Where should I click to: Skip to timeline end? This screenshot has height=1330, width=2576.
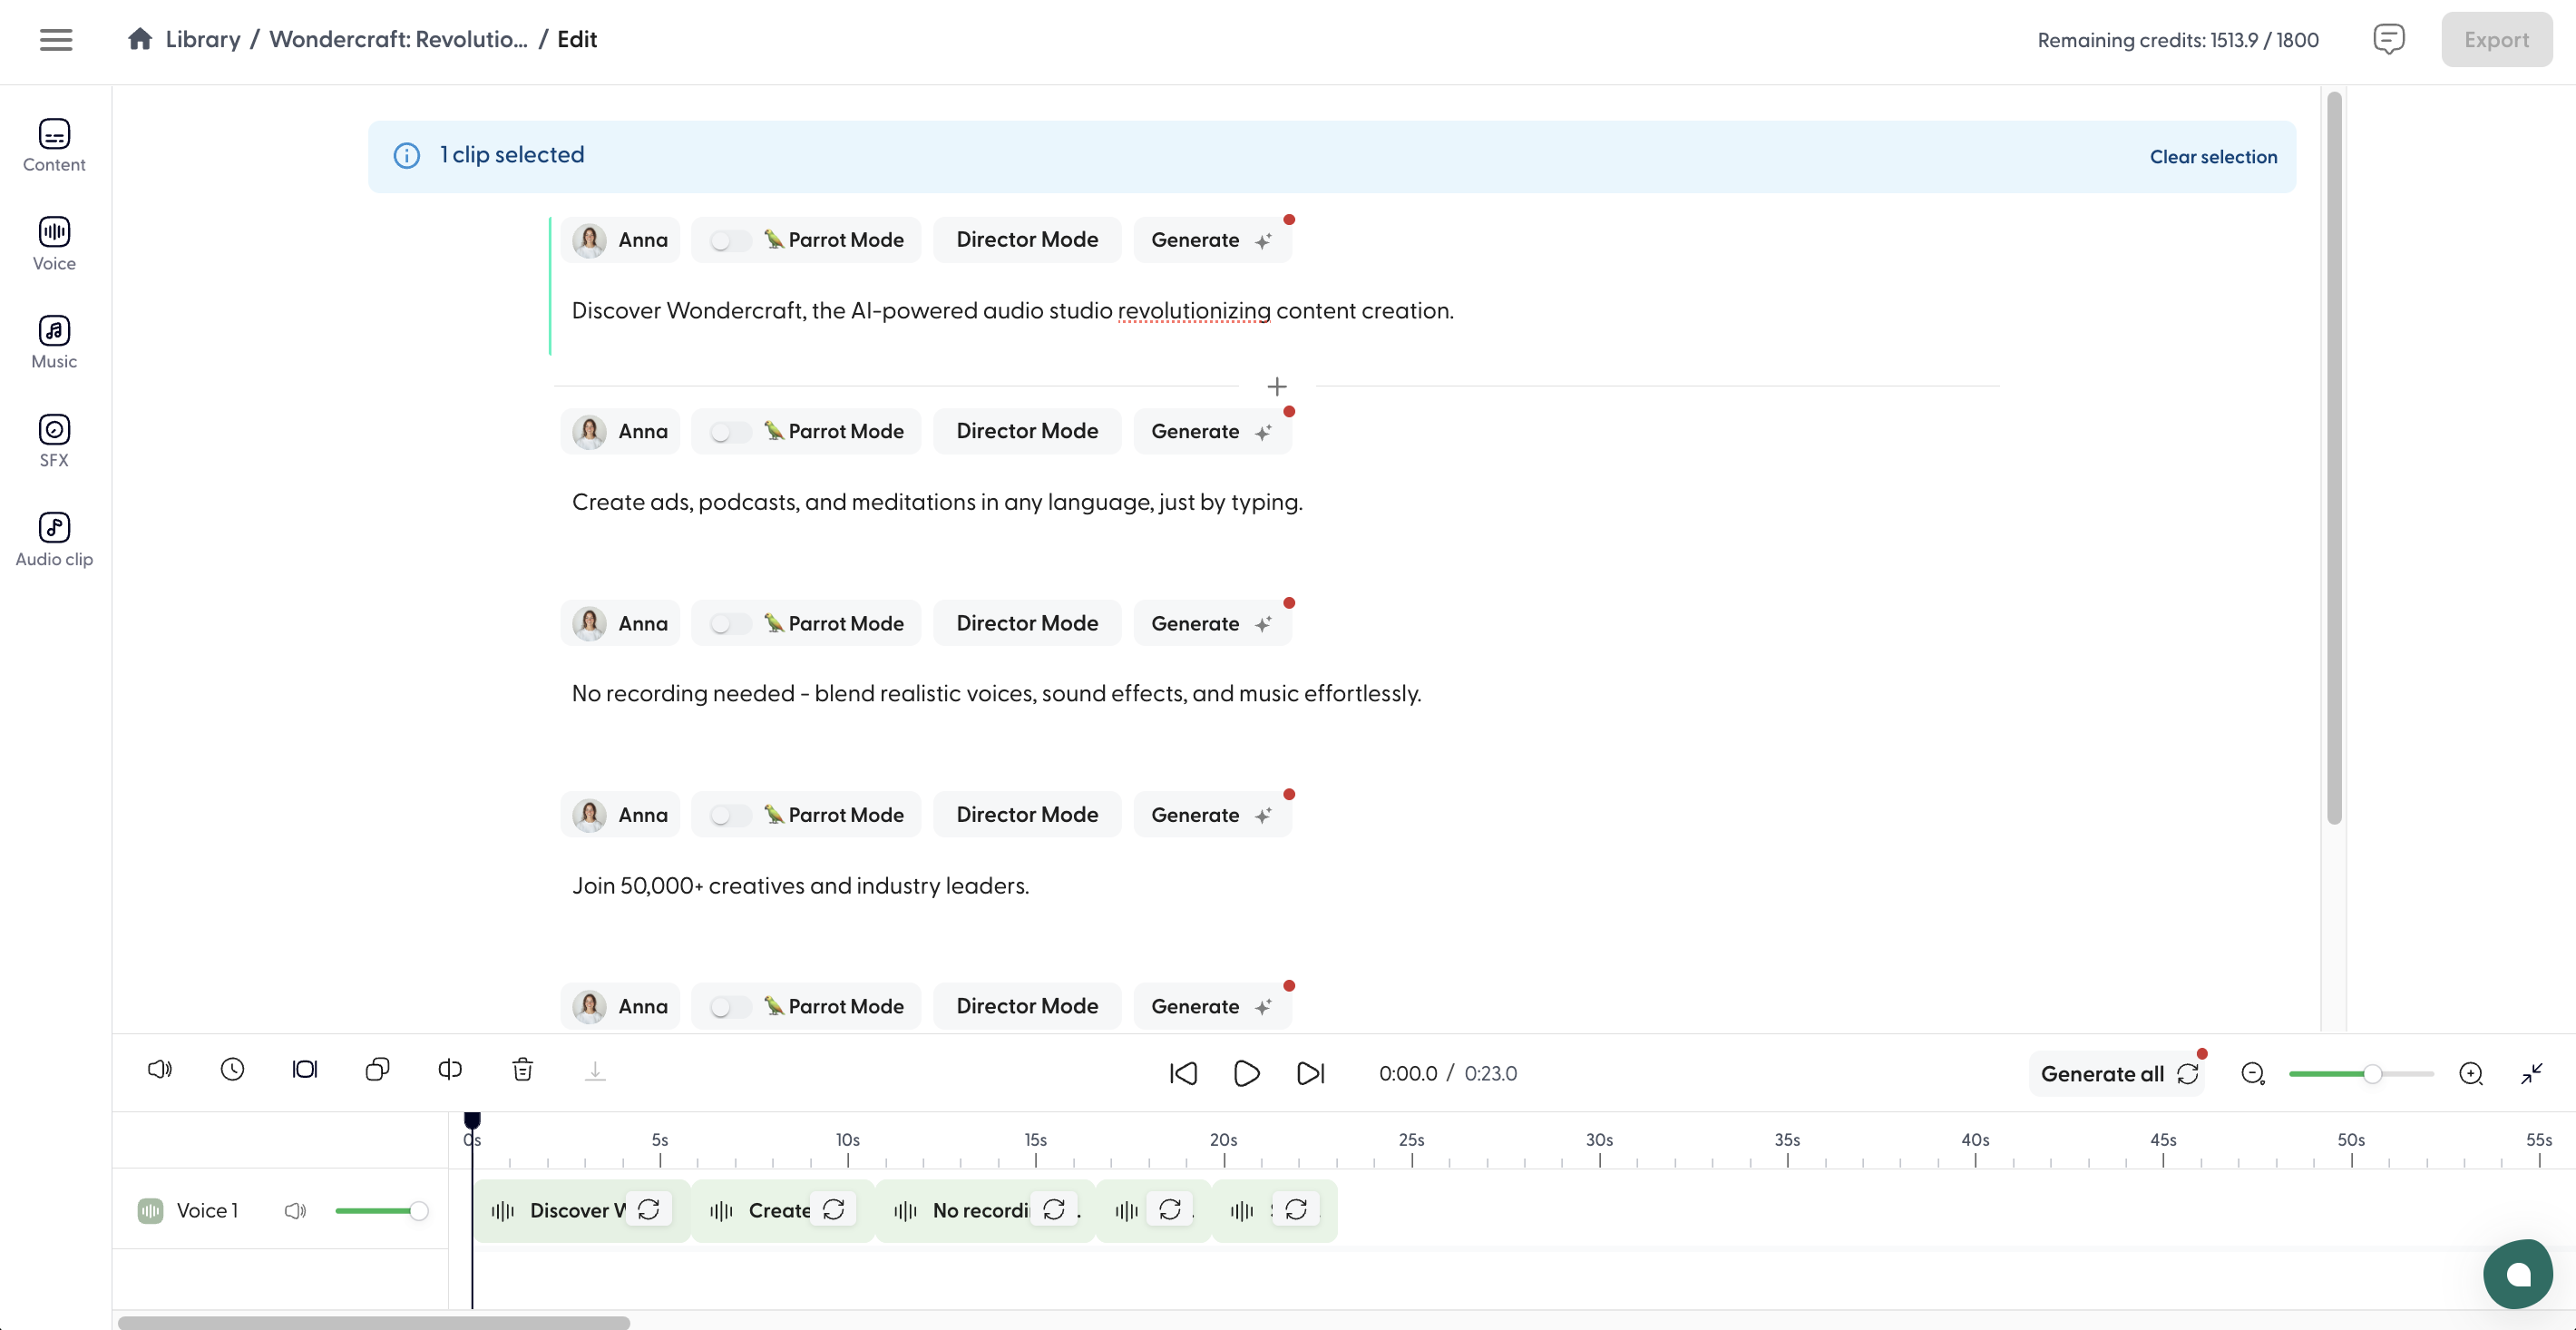point(1310,1074)
